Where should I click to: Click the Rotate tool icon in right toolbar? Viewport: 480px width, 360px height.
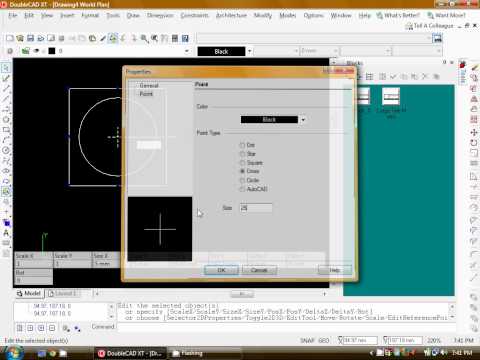[x=474, y=143]
